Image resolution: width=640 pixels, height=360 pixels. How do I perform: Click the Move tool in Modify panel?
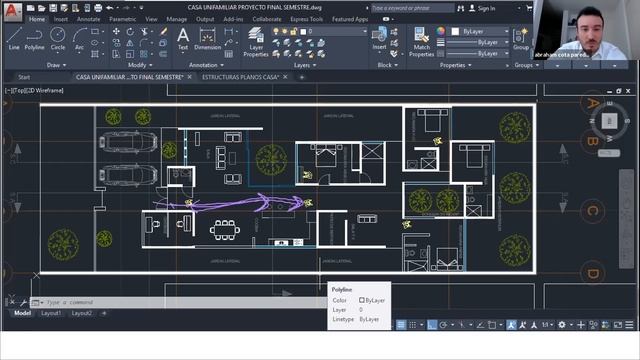coord(116,32)
